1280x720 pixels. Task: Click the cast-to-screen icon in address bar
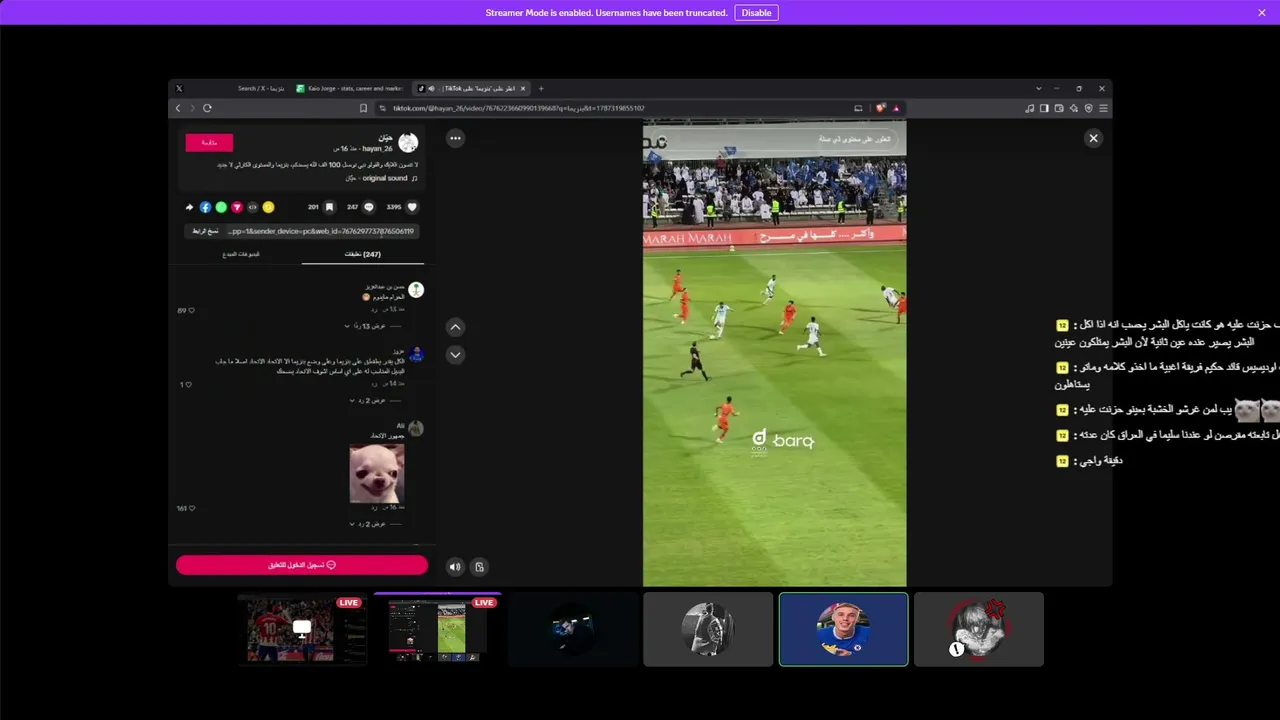tap(858, 108)
